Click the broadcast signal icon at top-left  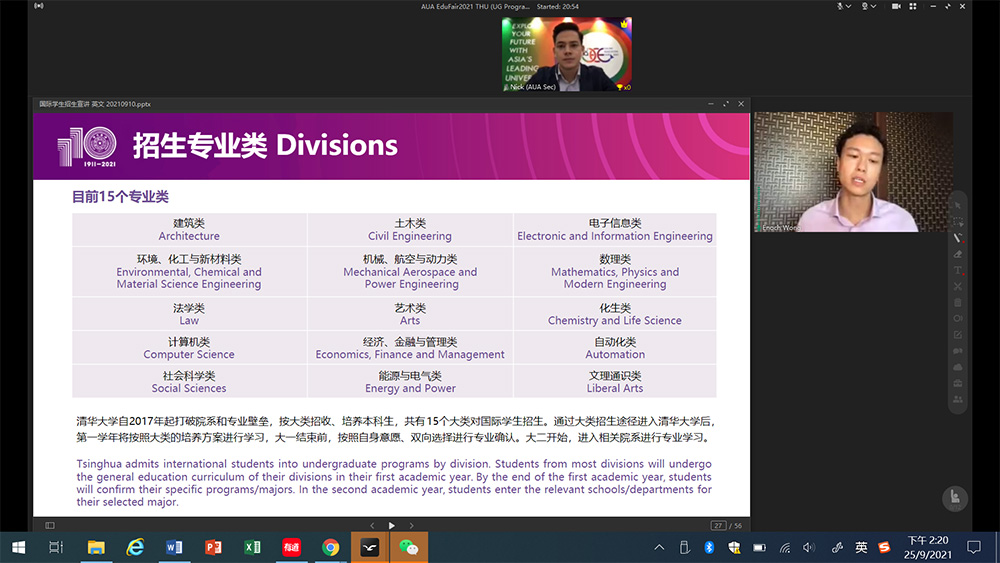[x=39, y=6]
